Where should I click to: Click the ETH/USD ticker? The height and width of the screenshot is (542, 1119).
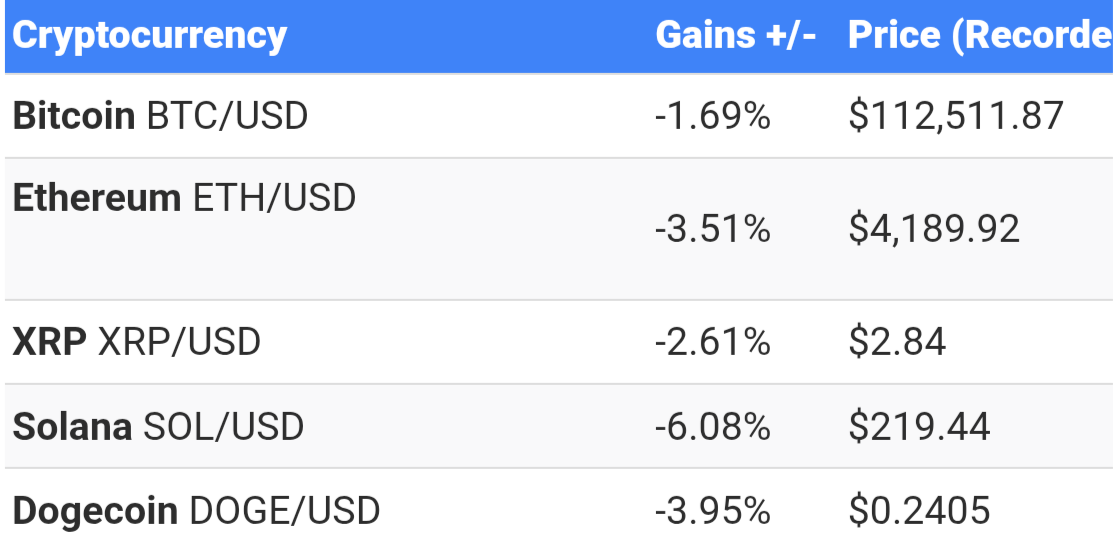coord(274,198)
